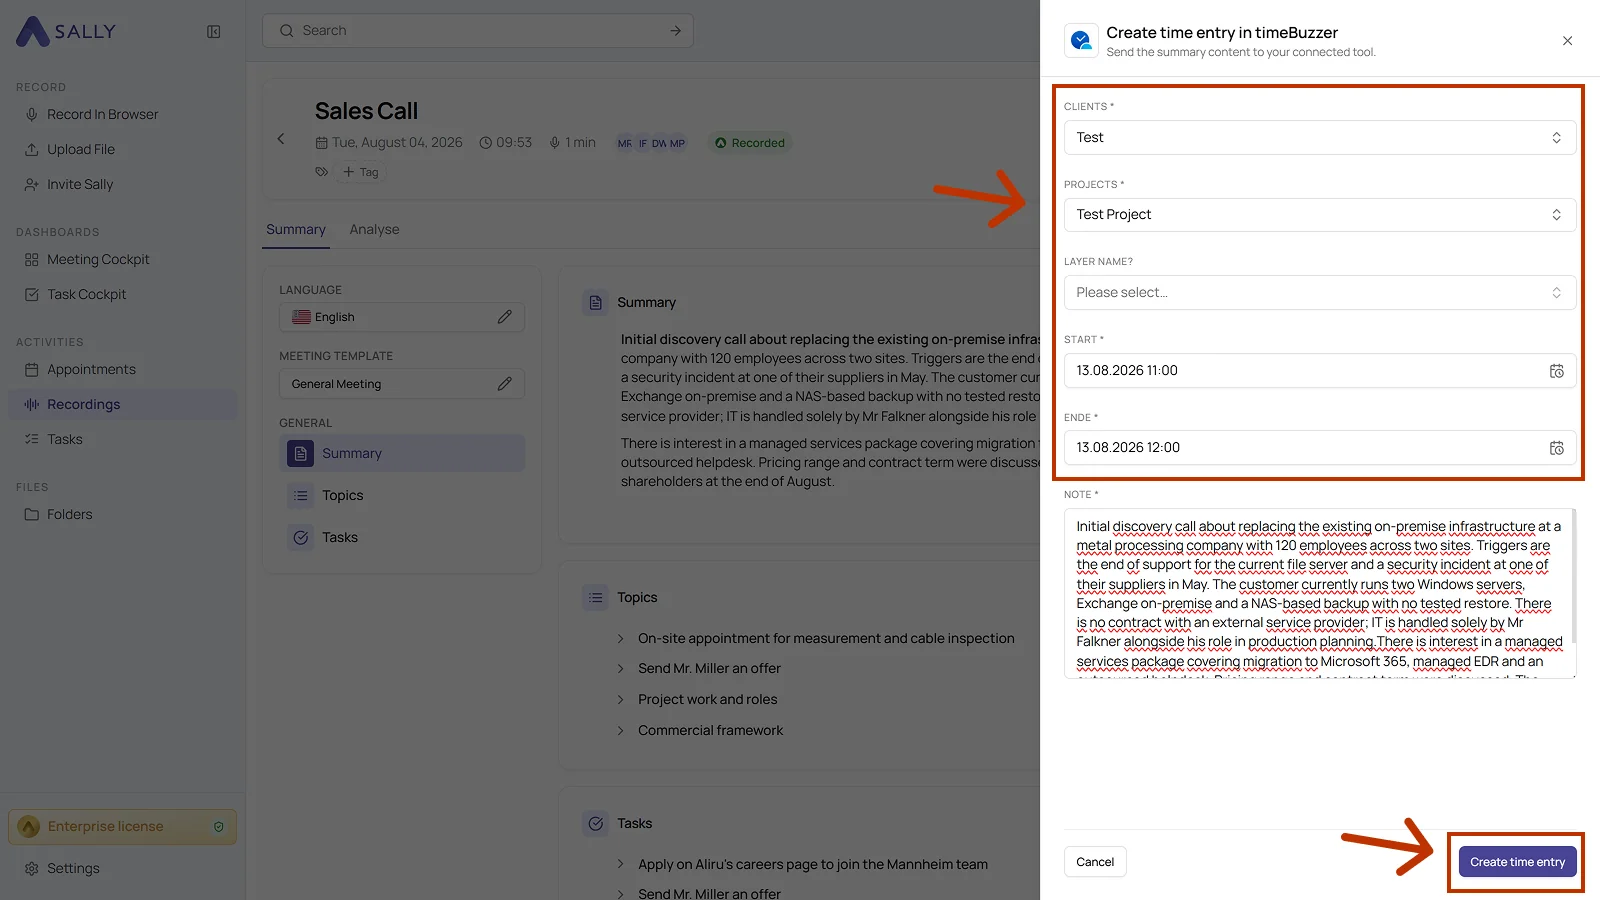Open the Layer Name dropdown
This screenshot has height=900, width=1600.
click(1320, 292)
